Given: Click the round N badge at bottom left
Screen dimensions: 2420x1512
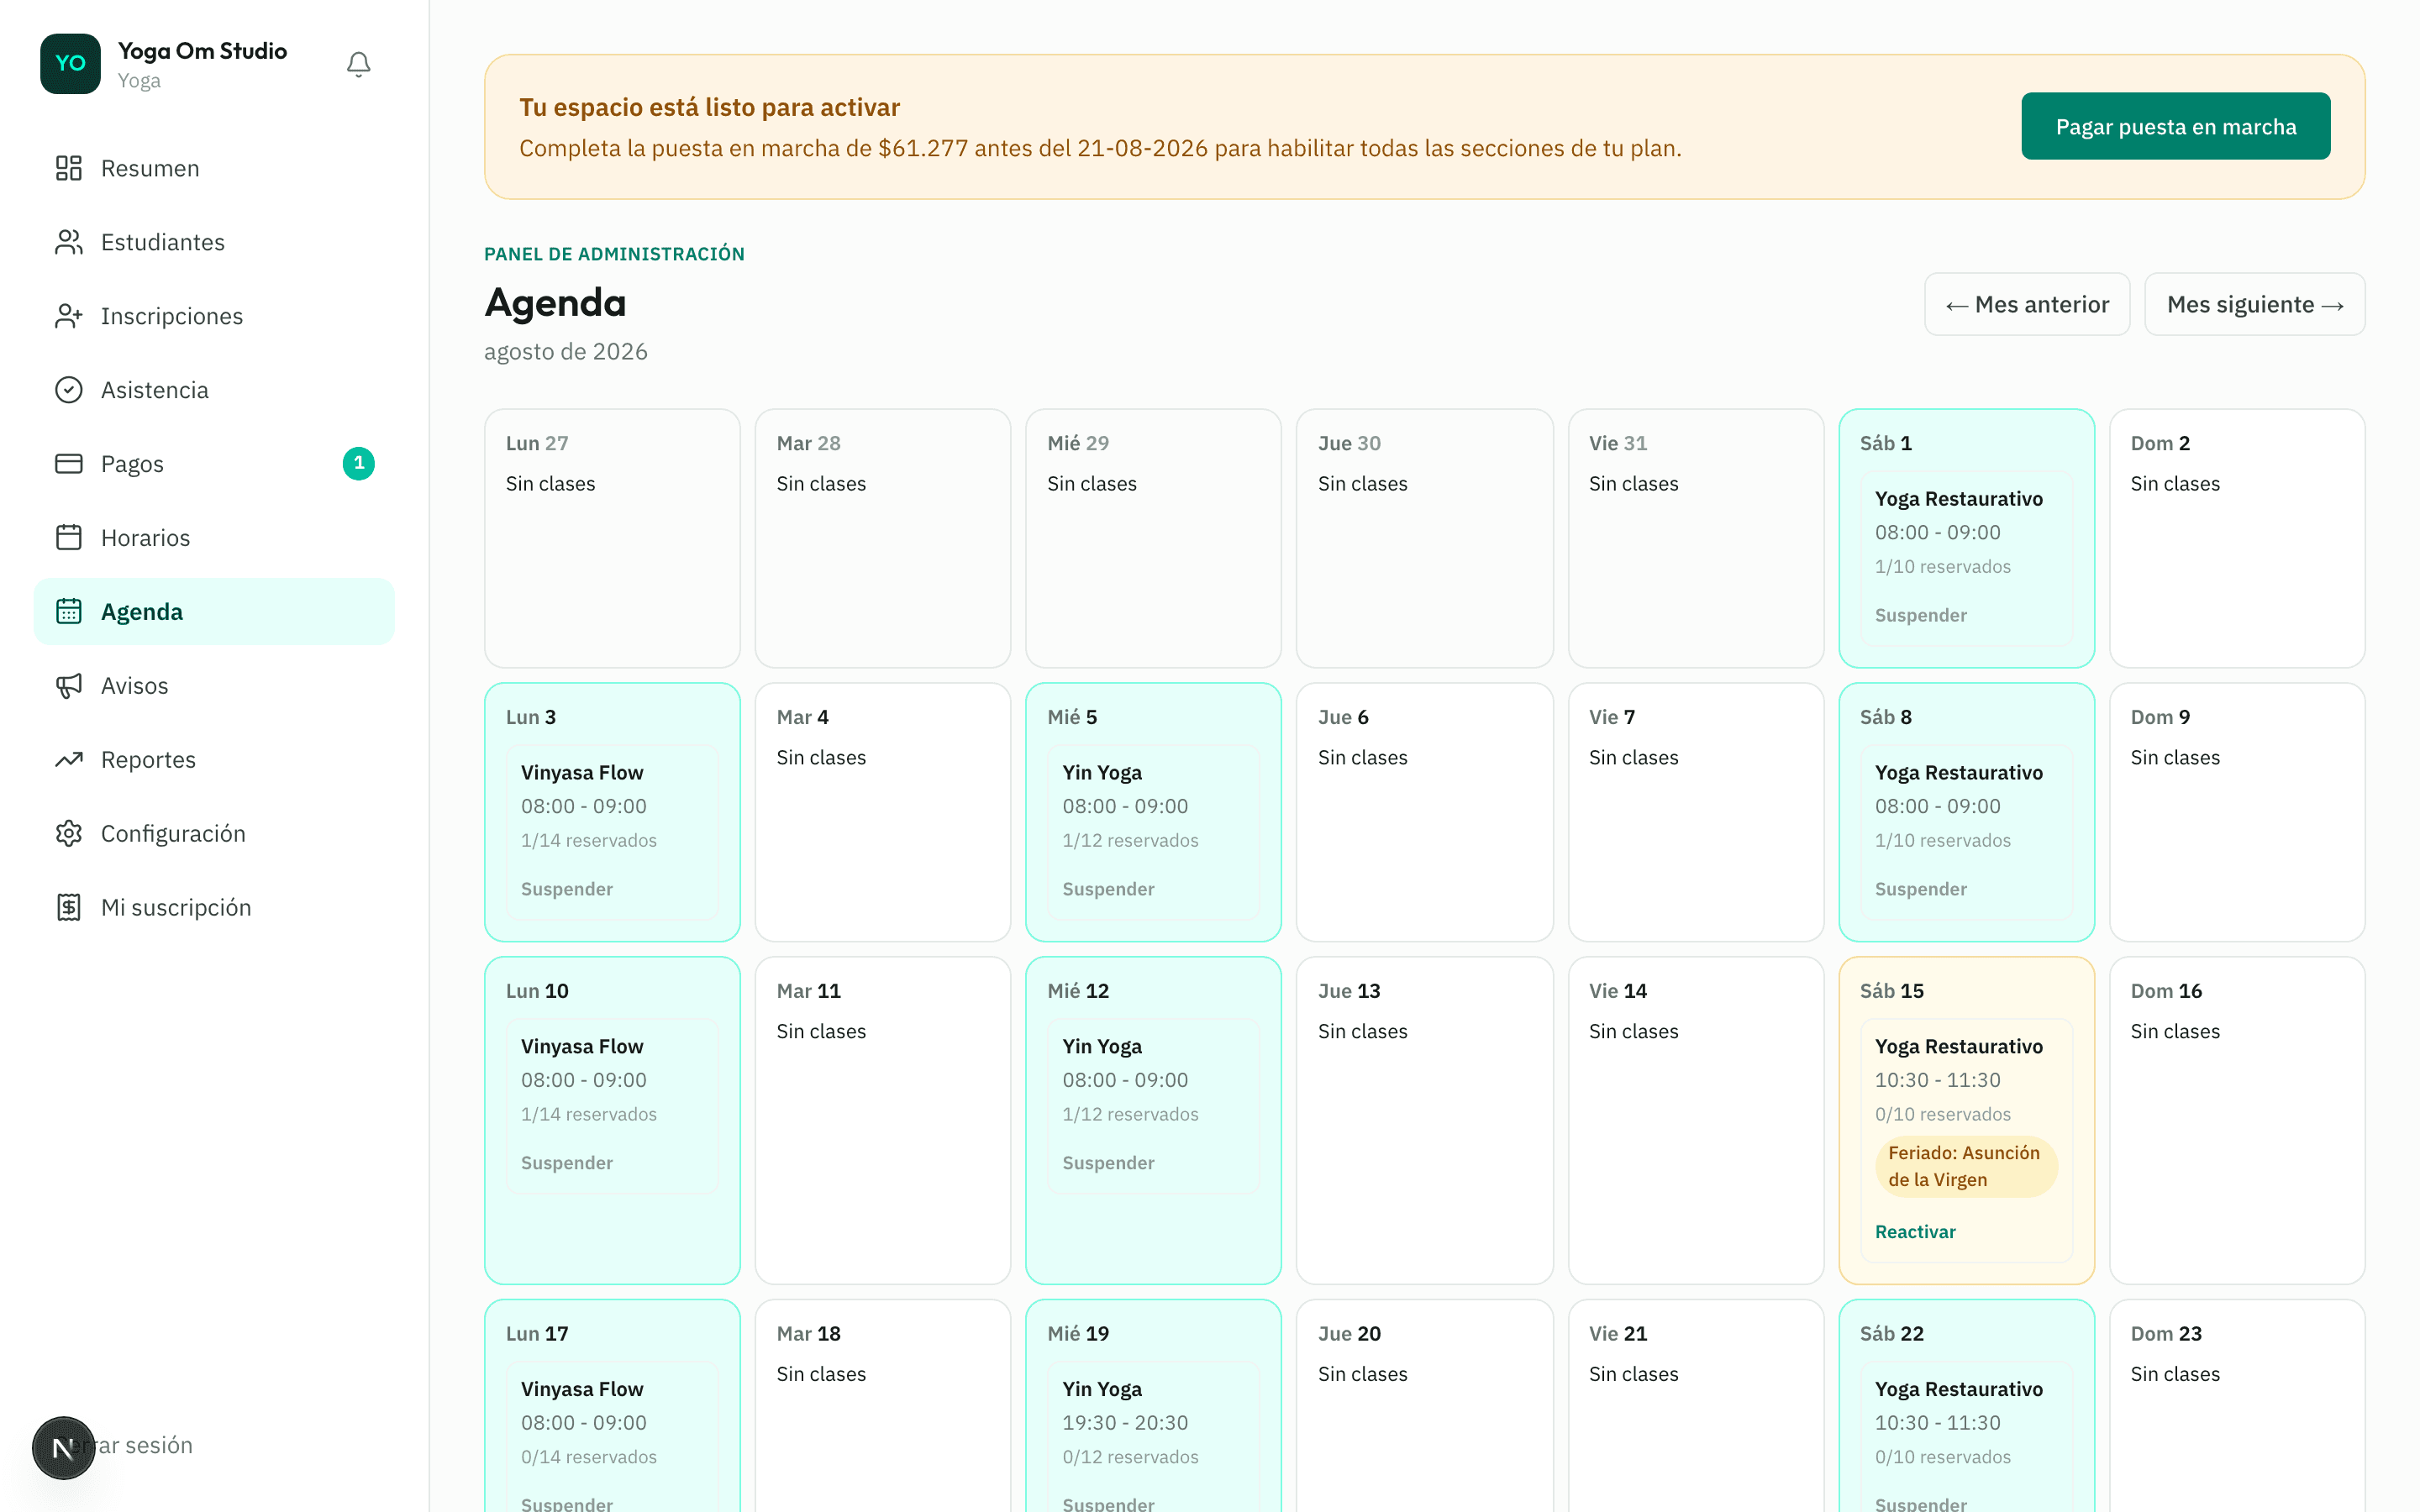Looking at the screenshot, I should 63,1448.
